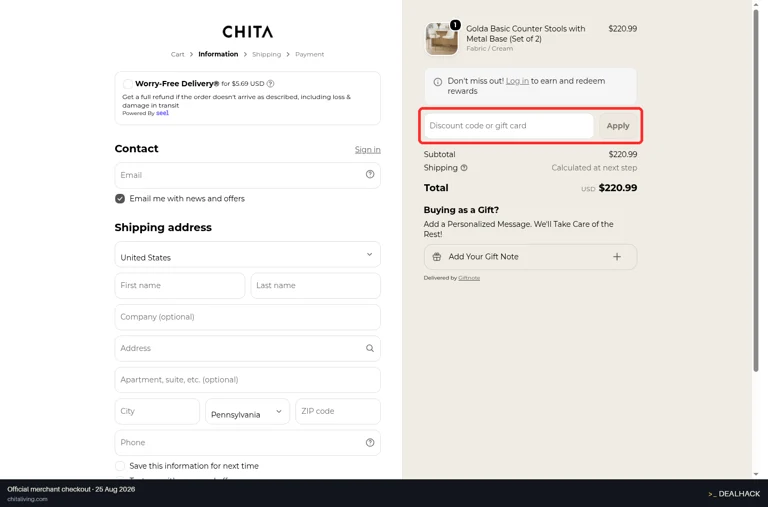This screenshot has height=507, width=768.
Task: Open the Pennsylvania state dropdown
Action: point(247,411)
